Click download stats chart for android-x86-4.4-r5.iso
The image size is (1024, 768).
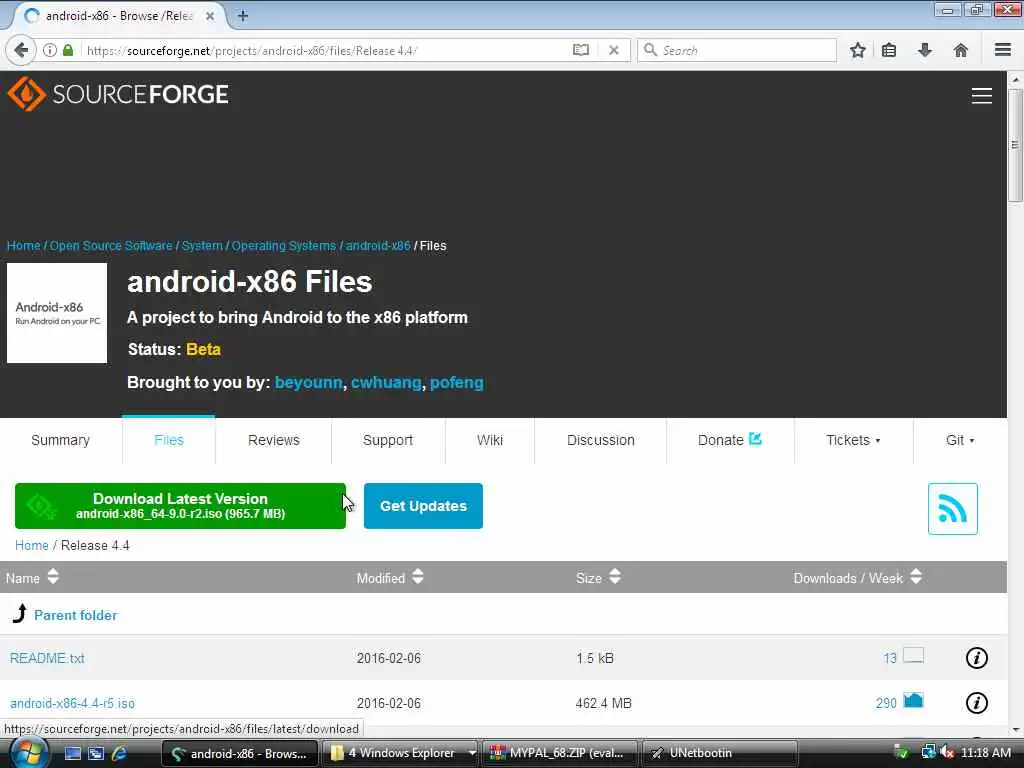(x=913, y=701)
